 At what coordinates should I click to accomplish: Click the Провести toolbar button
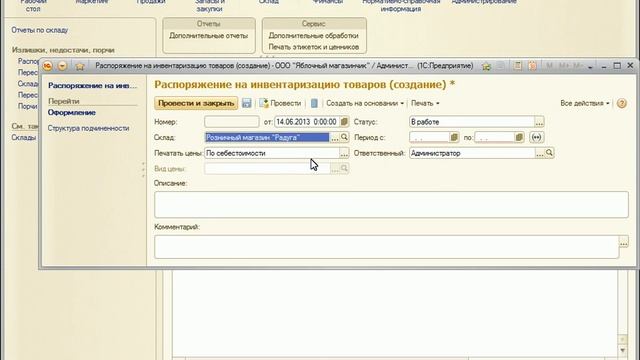coord(281,103)
